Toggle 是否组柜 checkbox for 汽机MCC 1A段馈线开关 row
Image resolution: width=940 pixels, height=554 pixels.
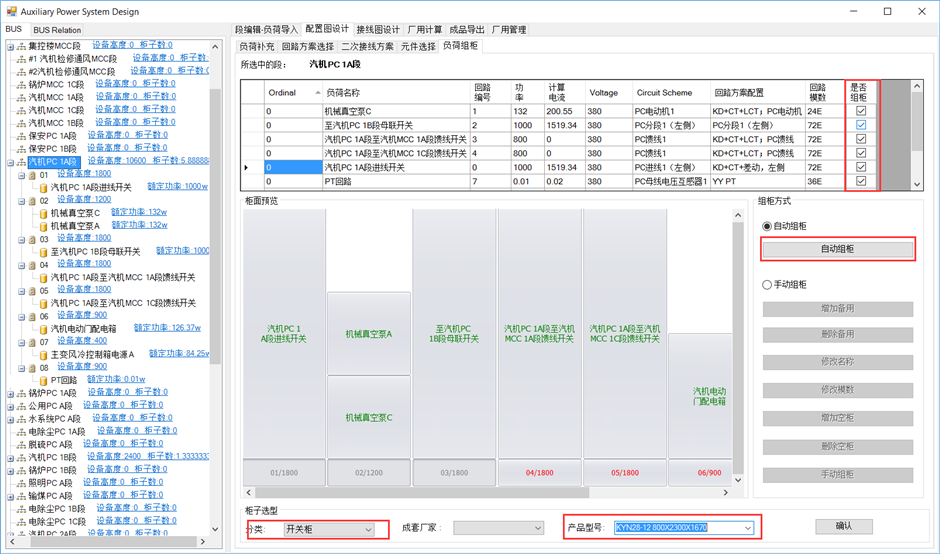click(861, 138)
